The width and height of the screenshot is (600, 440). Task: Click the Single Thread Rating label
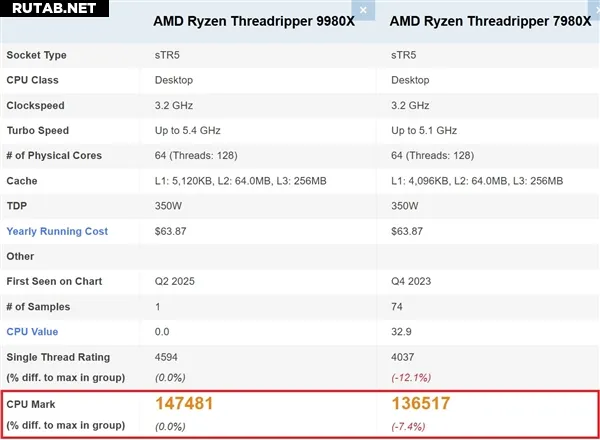pyautogui.click(x=58, y=357)
